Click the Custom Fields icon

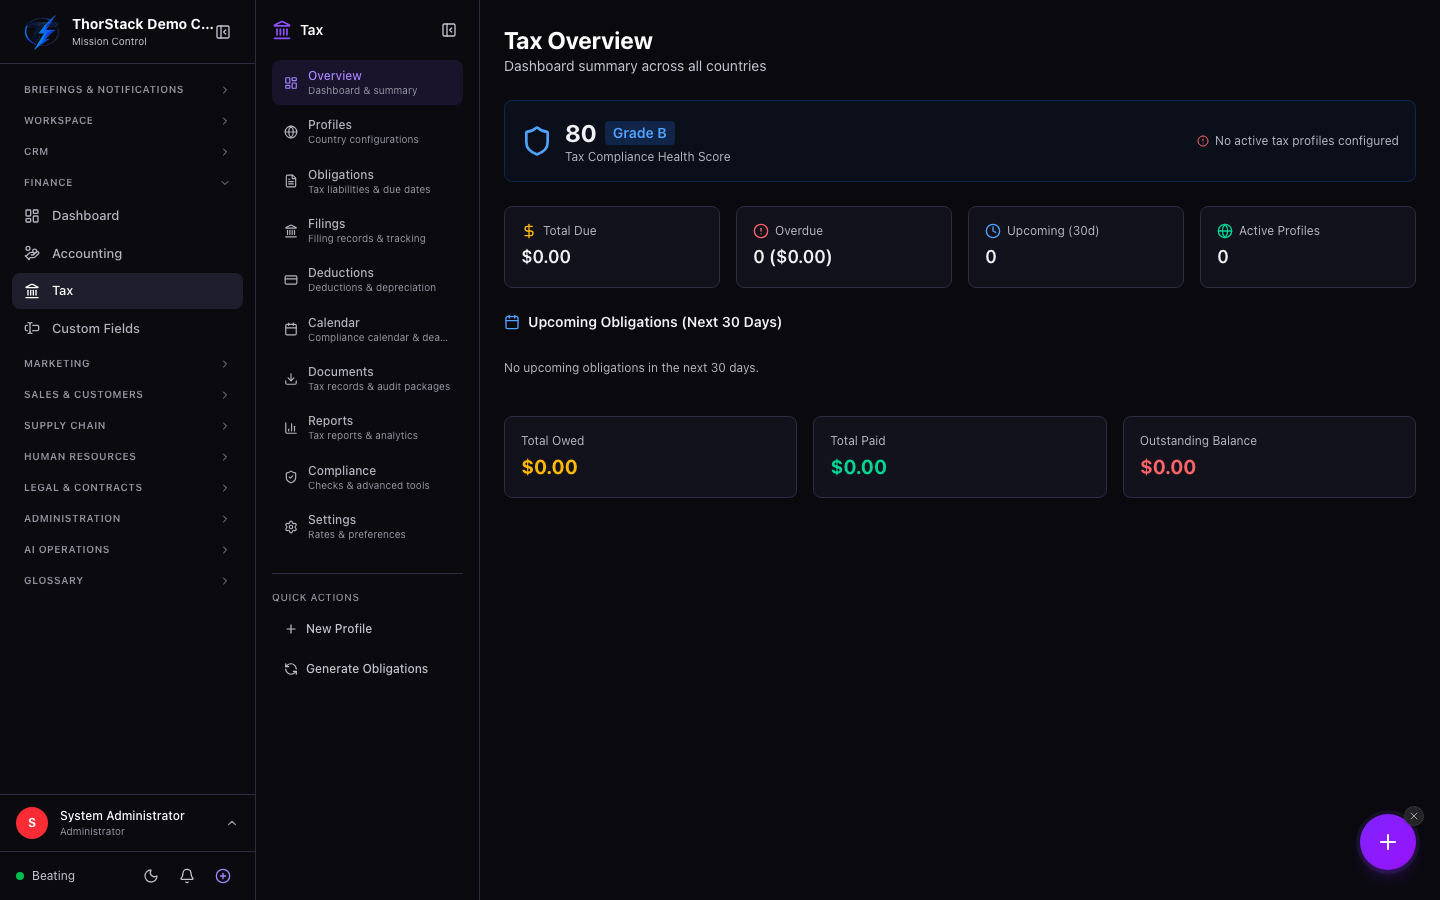tap(32, 328)
